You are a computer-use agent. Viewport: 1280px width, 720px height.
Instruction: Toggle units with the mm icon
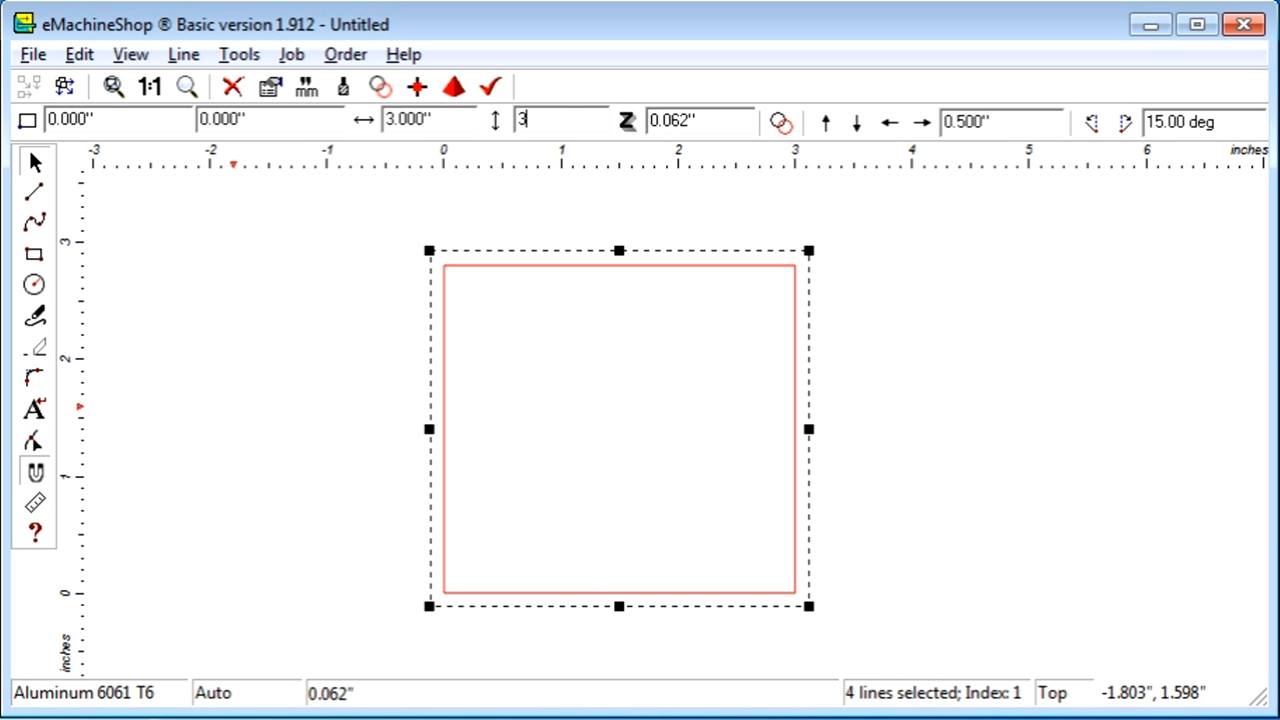point(307,87)
